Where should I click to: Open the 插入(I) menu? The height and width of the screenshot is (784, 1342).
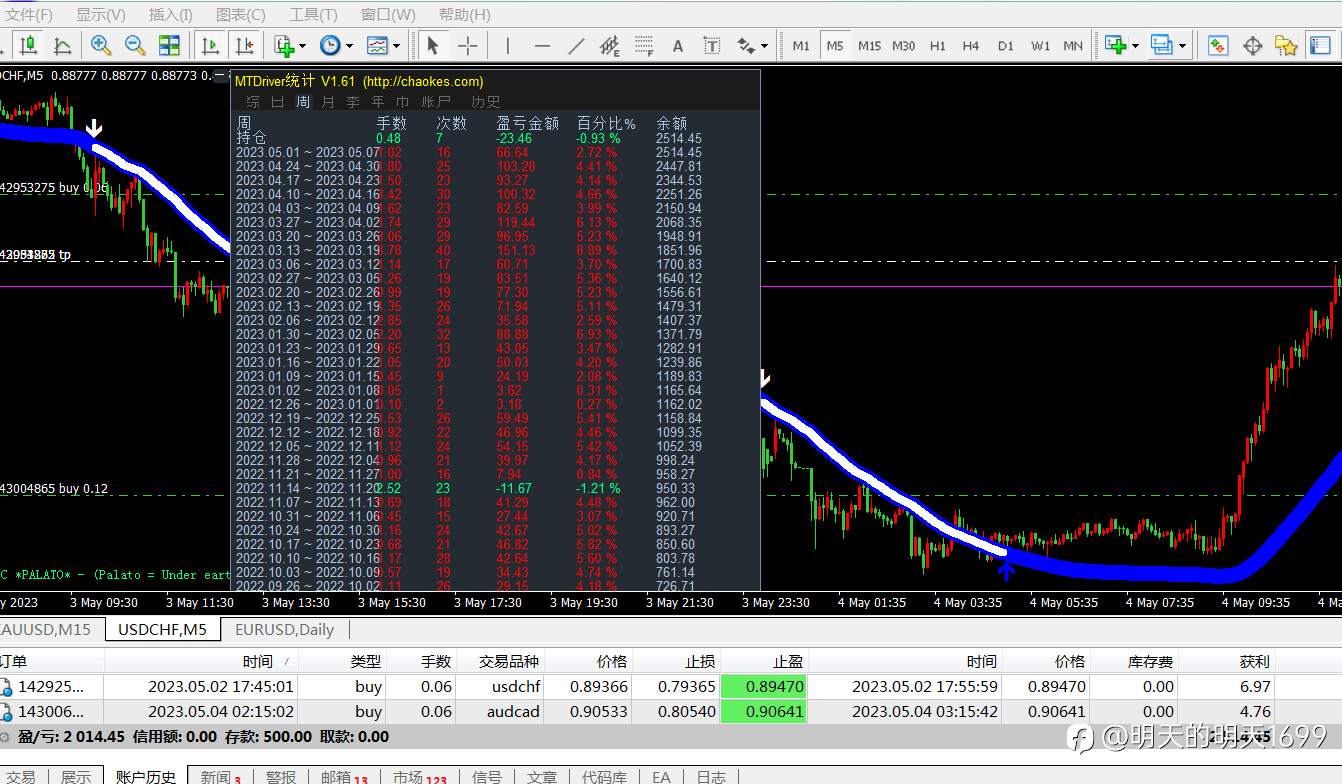tap(171, 14)
